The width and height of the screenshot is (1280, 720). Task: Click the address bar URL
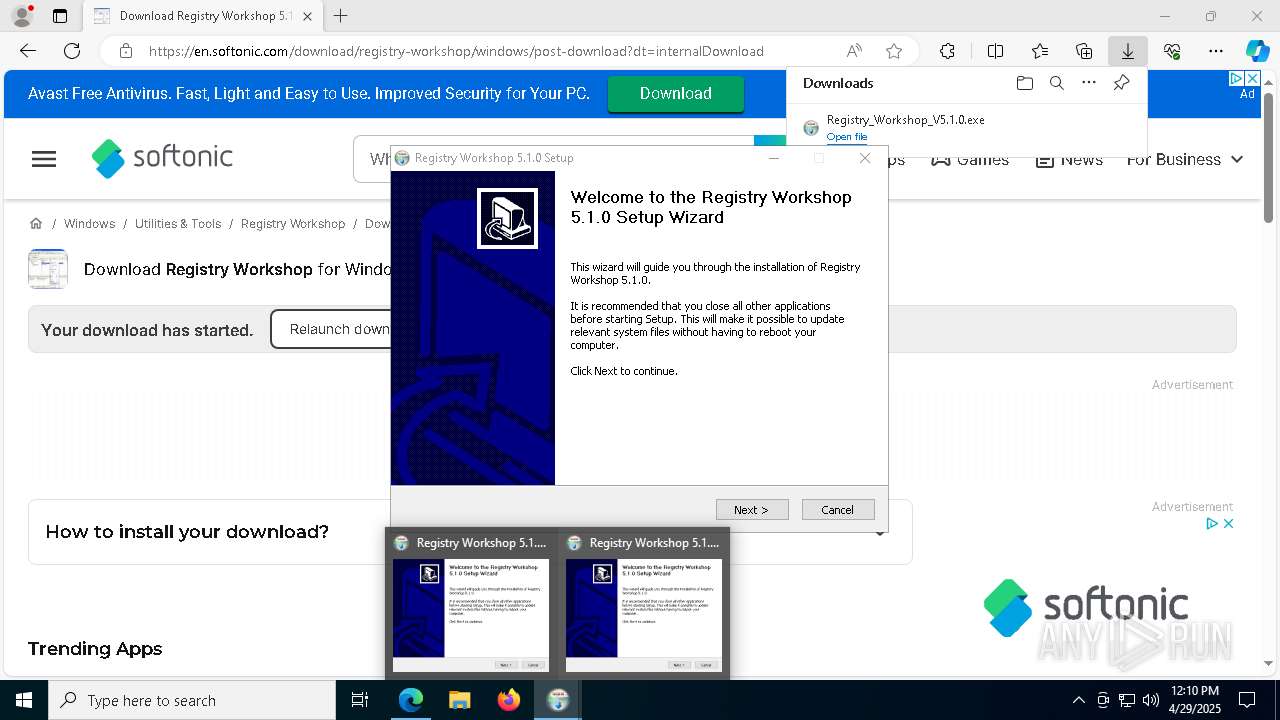point(456,51)
